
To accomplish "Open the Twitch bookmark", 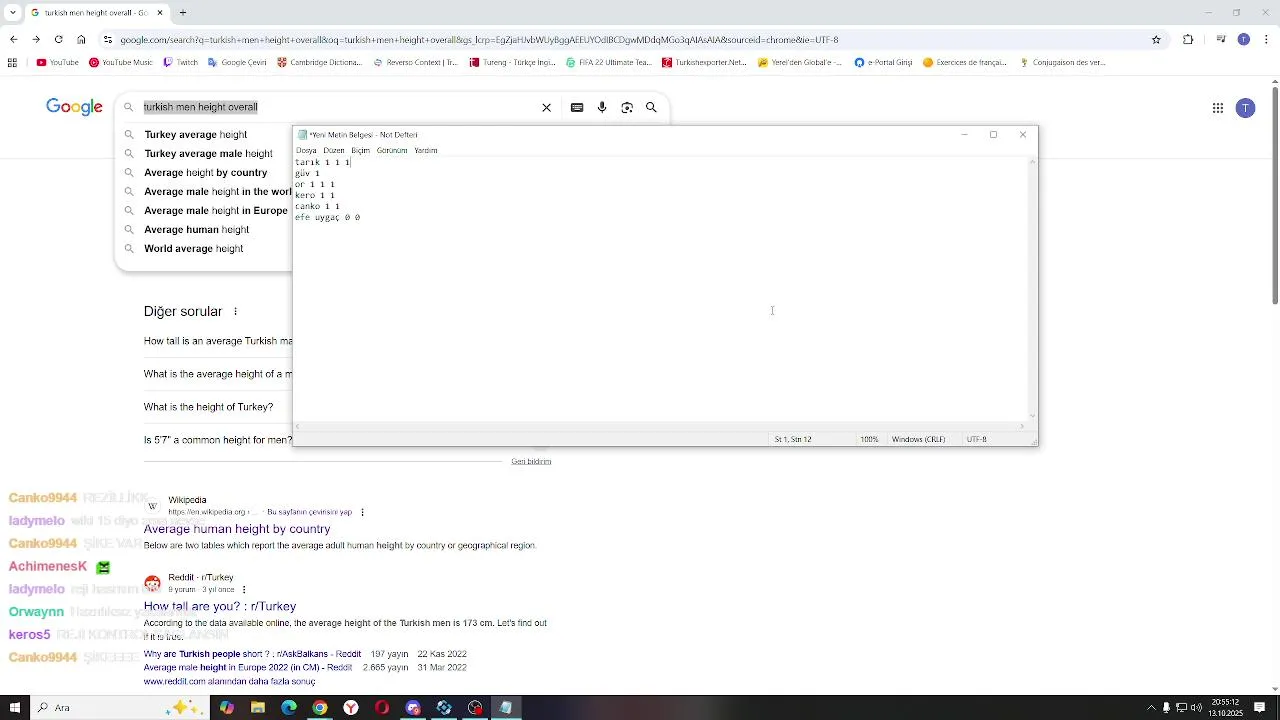I will pos(179,62).
